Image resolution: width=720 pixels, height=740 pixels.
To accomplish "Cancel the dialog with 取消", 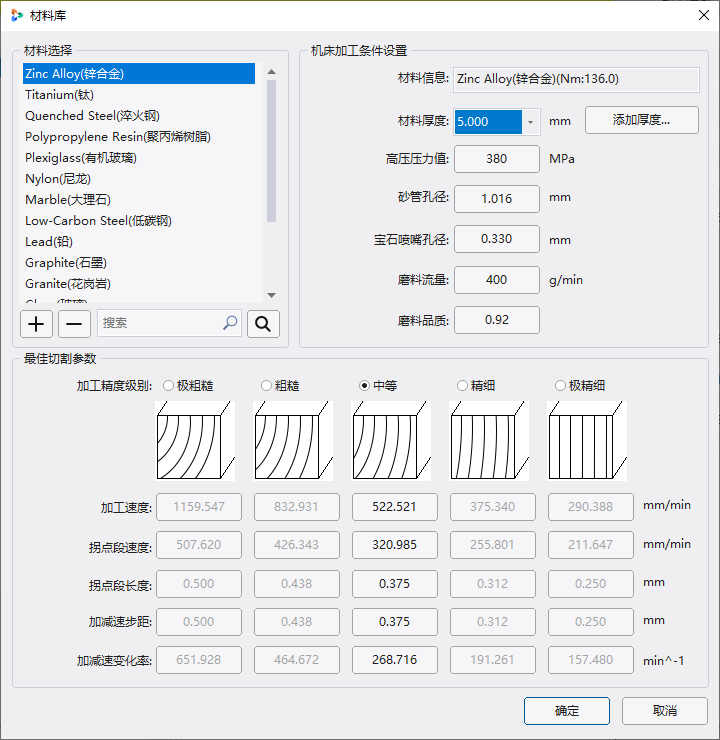I will point(664,710).
